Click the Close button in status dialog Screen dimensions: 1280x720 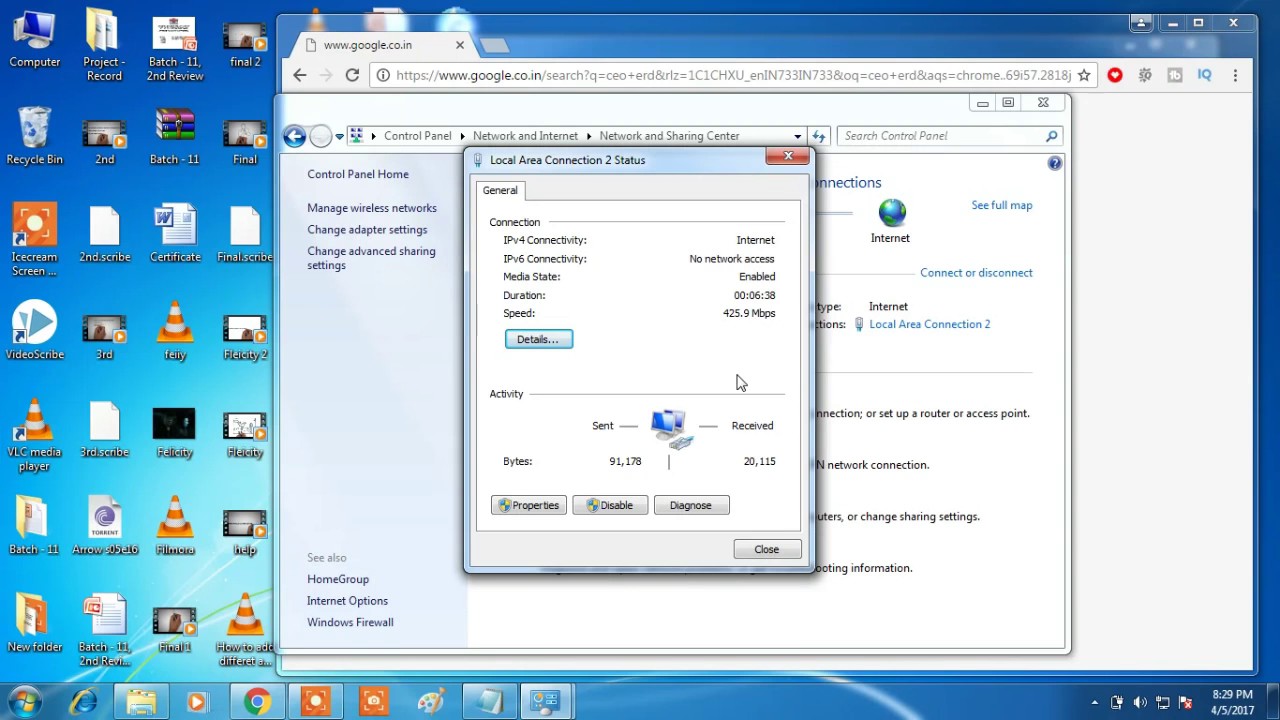[x=767, y=549]
